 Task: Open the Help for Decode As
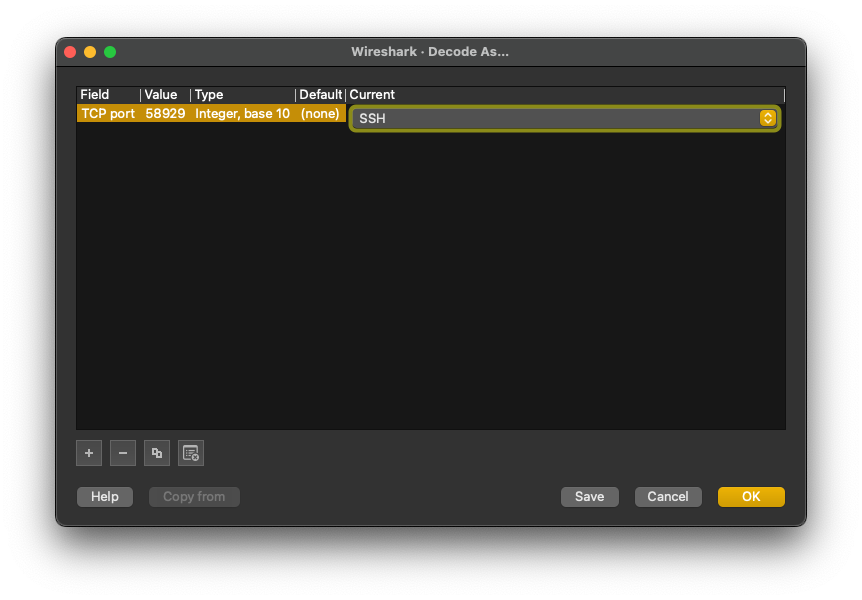[x=104, y=497]
